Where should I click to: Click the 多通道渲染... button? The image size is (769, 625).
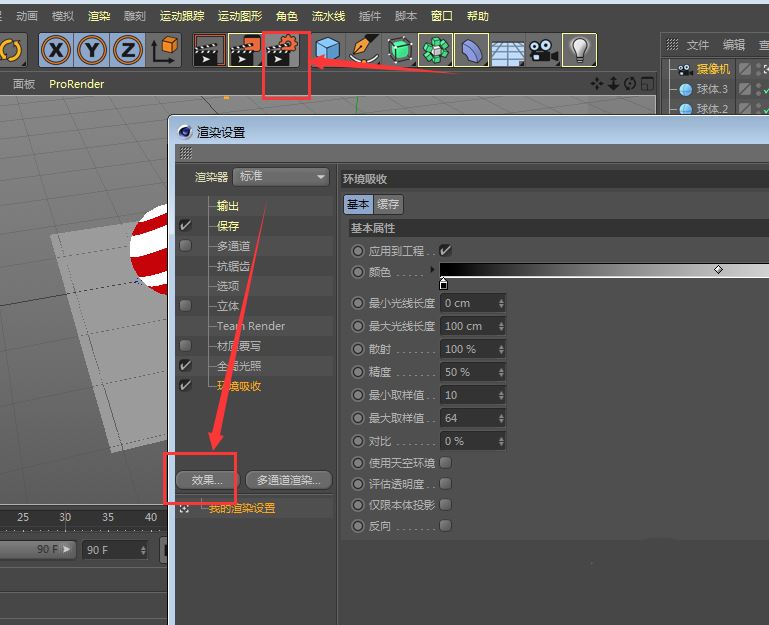pos(288,480)
